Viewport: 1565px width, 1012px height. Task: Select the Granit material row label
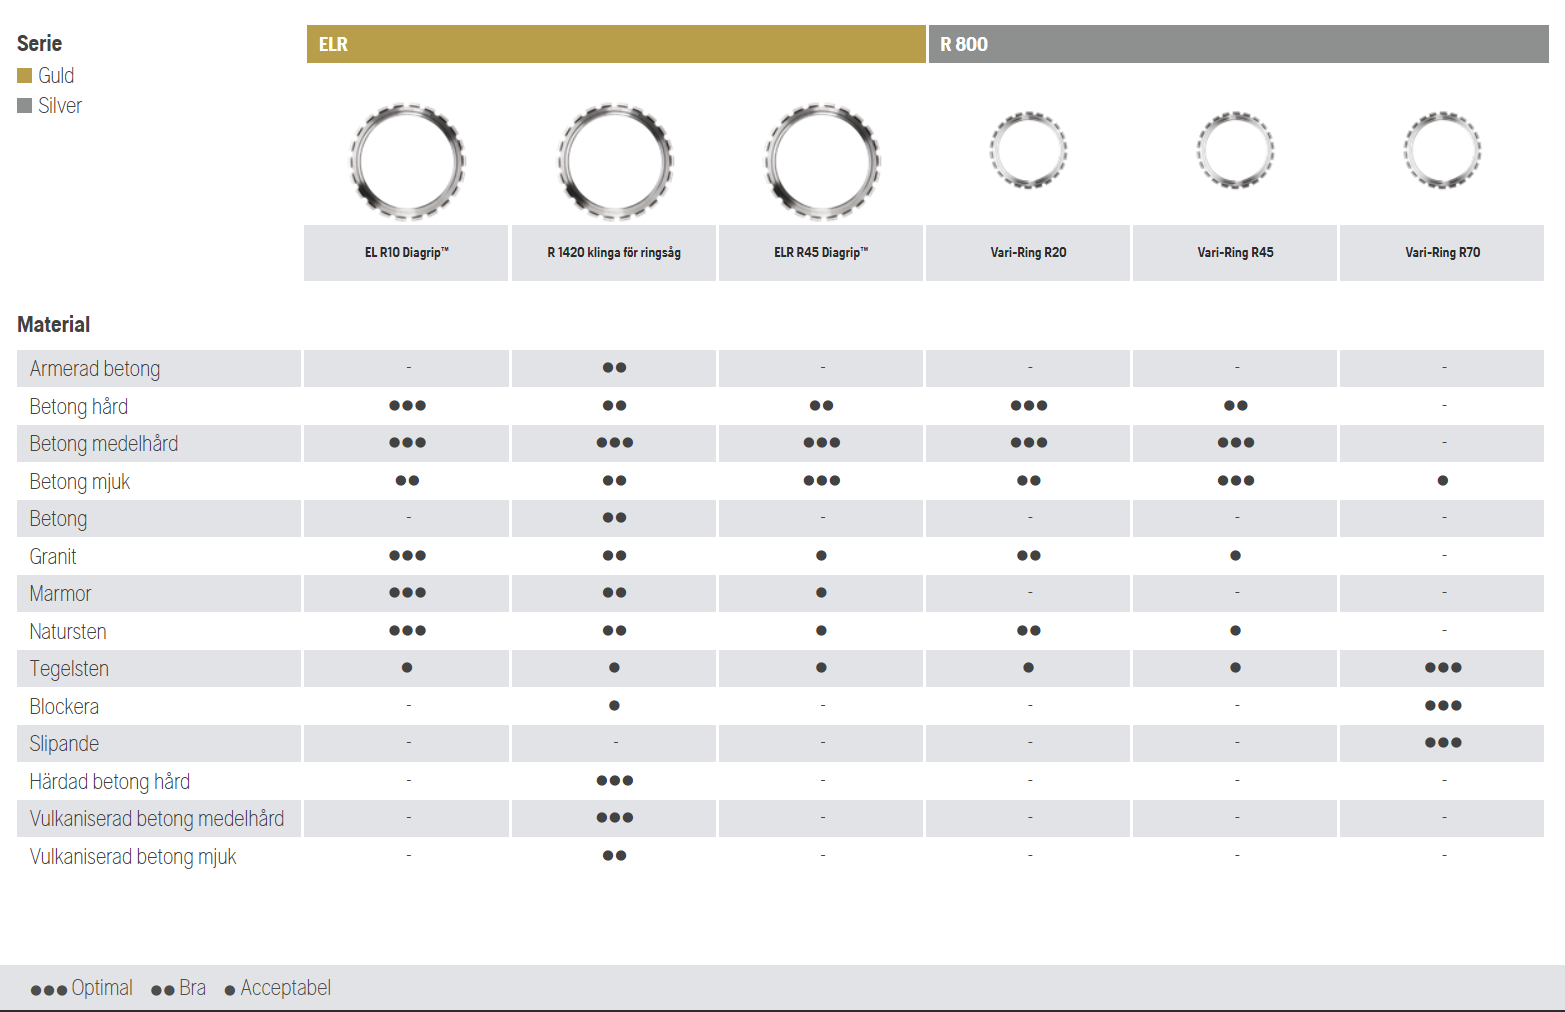tap(53, 557)
